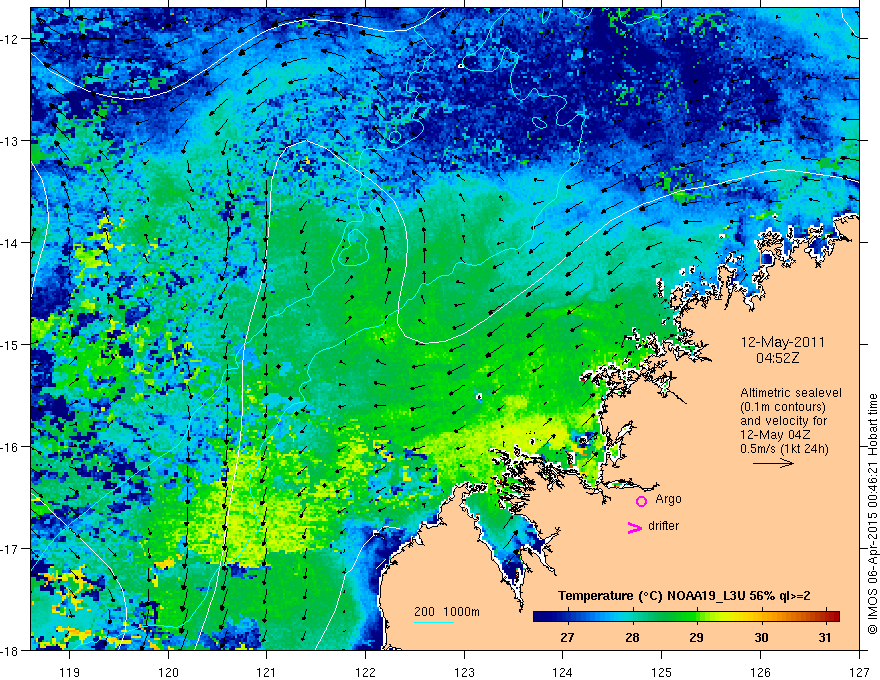Click color bar tick label 29
The height and width of the screenshot is (680, 880).
coord(696,637)
